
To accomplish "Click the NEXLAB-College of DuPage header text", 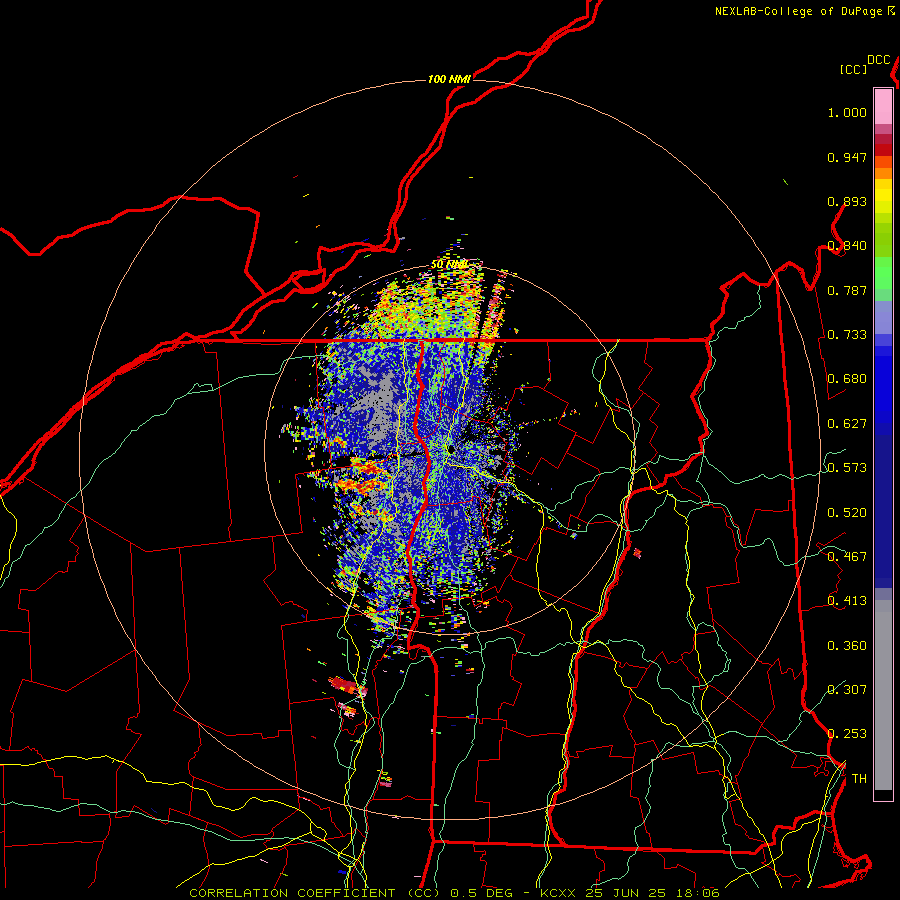I will coord(798,11).
